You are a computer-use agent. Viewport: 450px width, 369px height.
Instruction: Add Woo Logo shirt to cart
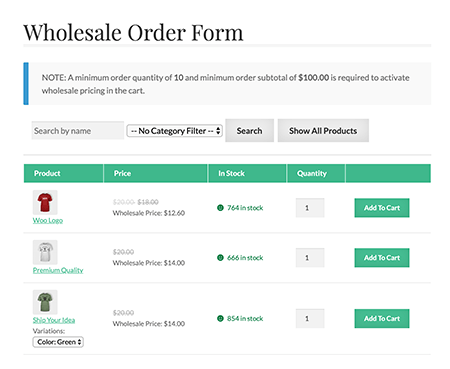382,208
